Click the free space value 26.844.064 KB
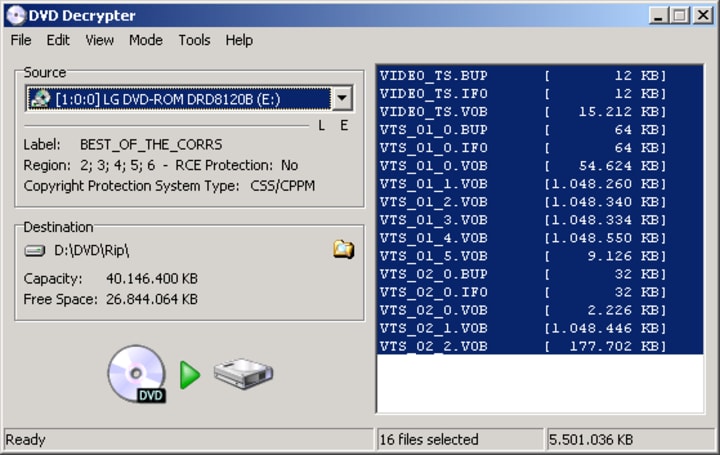The height and width of the screenshot is (455, 720). coord(152,299)
